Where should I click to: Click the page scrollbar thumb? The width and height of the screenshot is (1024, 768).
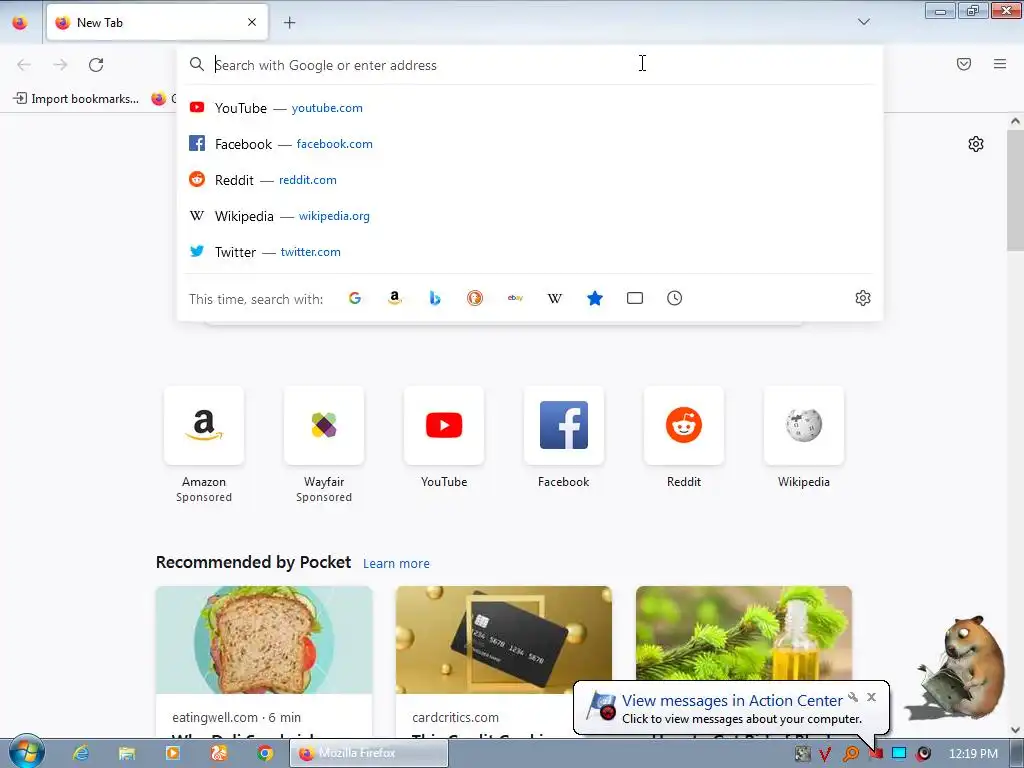pos(1015,189)
